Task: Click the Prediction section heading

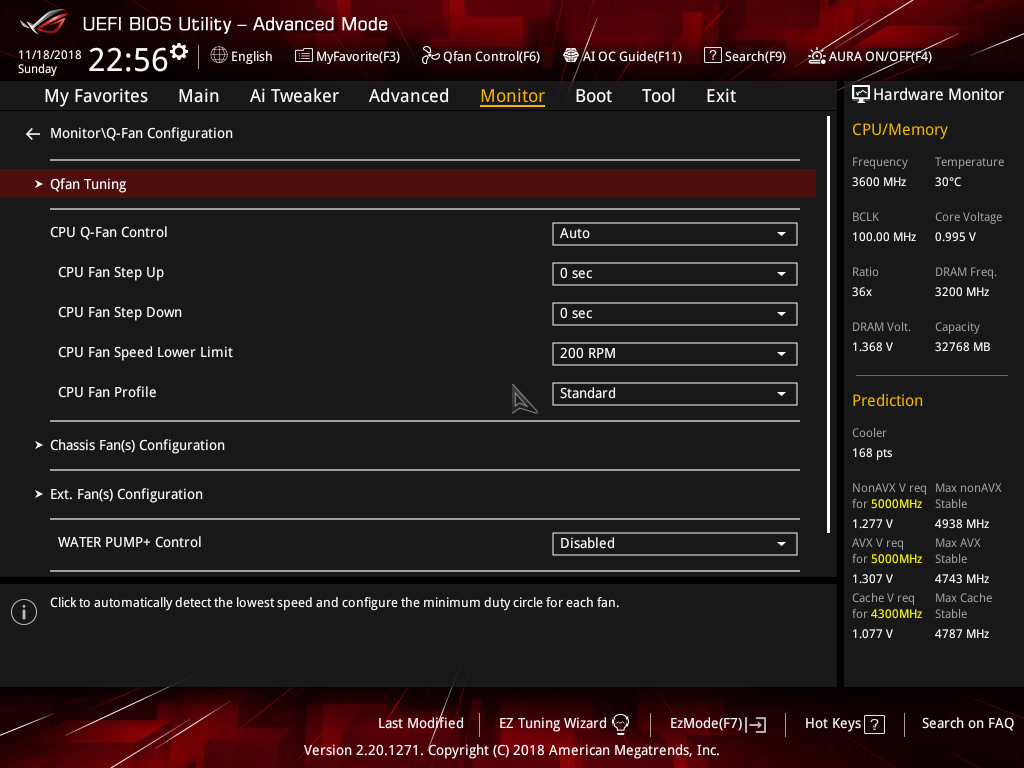Action: click(887, 400)
